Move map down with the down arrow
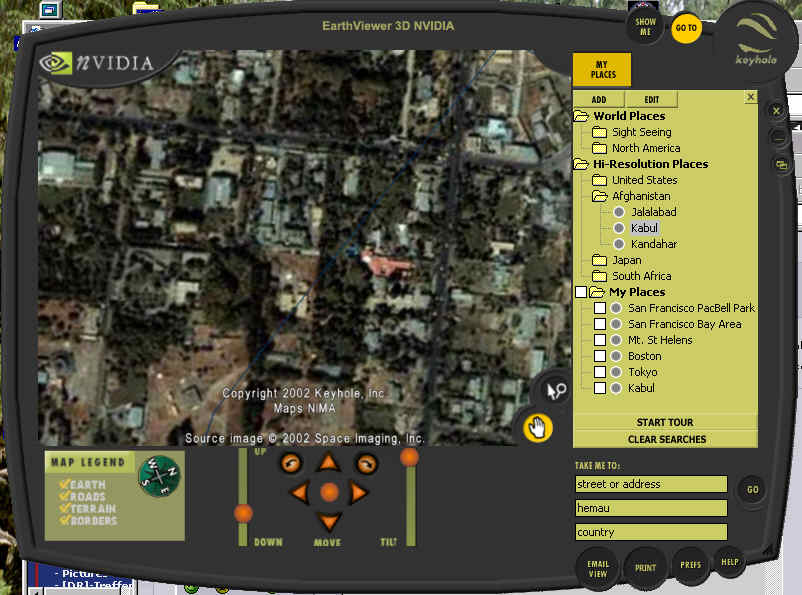Screen dimensions: 802x595 [329, 522]
